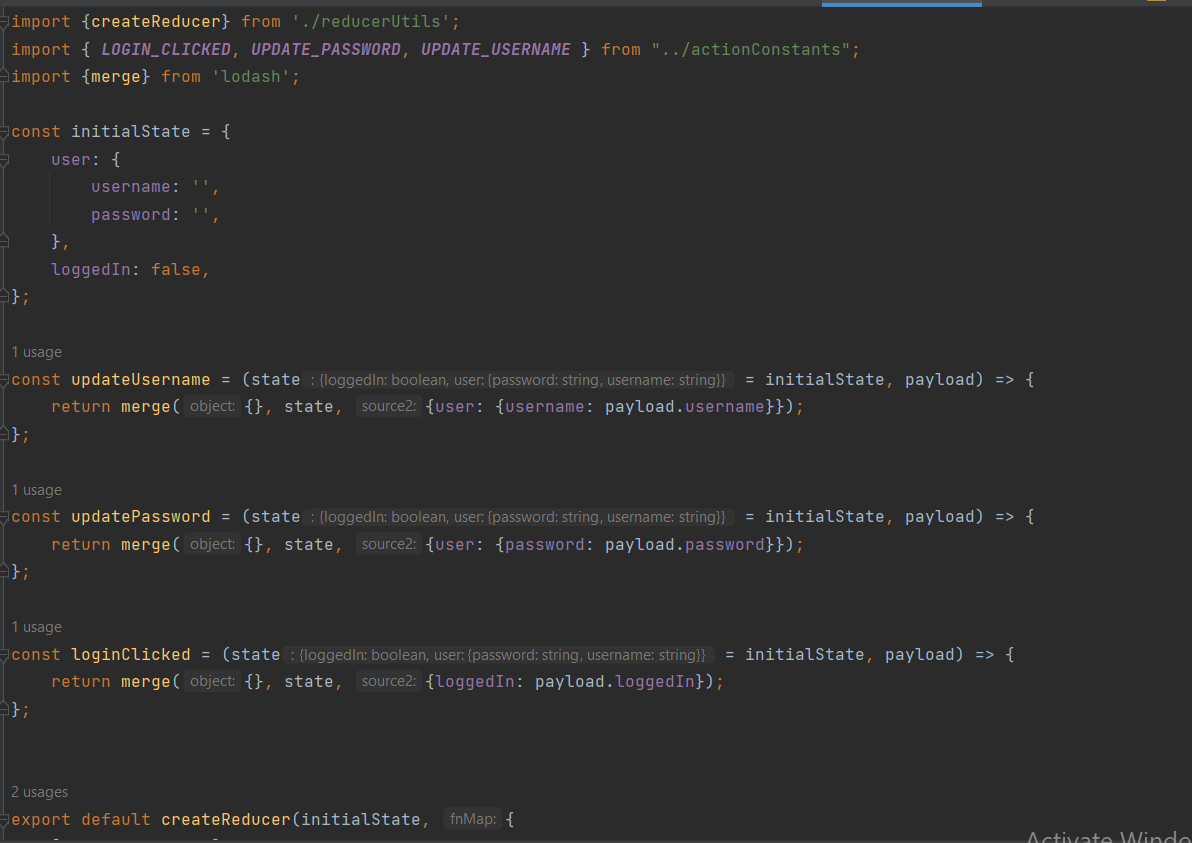Collapse the updatePassword function body

4,516
